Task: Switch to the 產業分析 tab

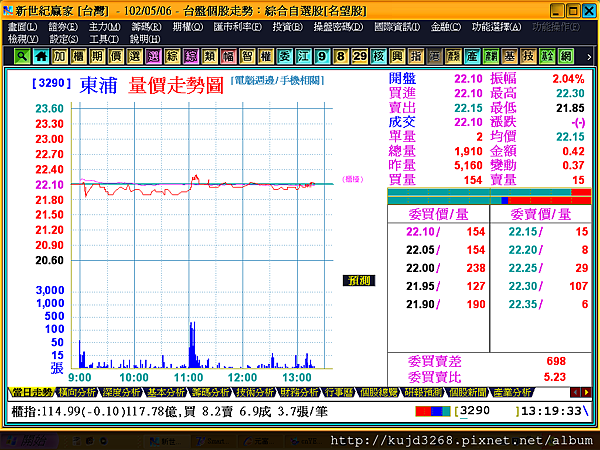Action: (x=512, y=392)
